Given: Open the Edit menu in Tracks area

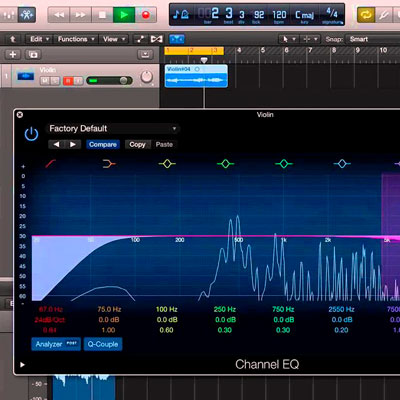Looking at the screenshot, I should [39, 39].
